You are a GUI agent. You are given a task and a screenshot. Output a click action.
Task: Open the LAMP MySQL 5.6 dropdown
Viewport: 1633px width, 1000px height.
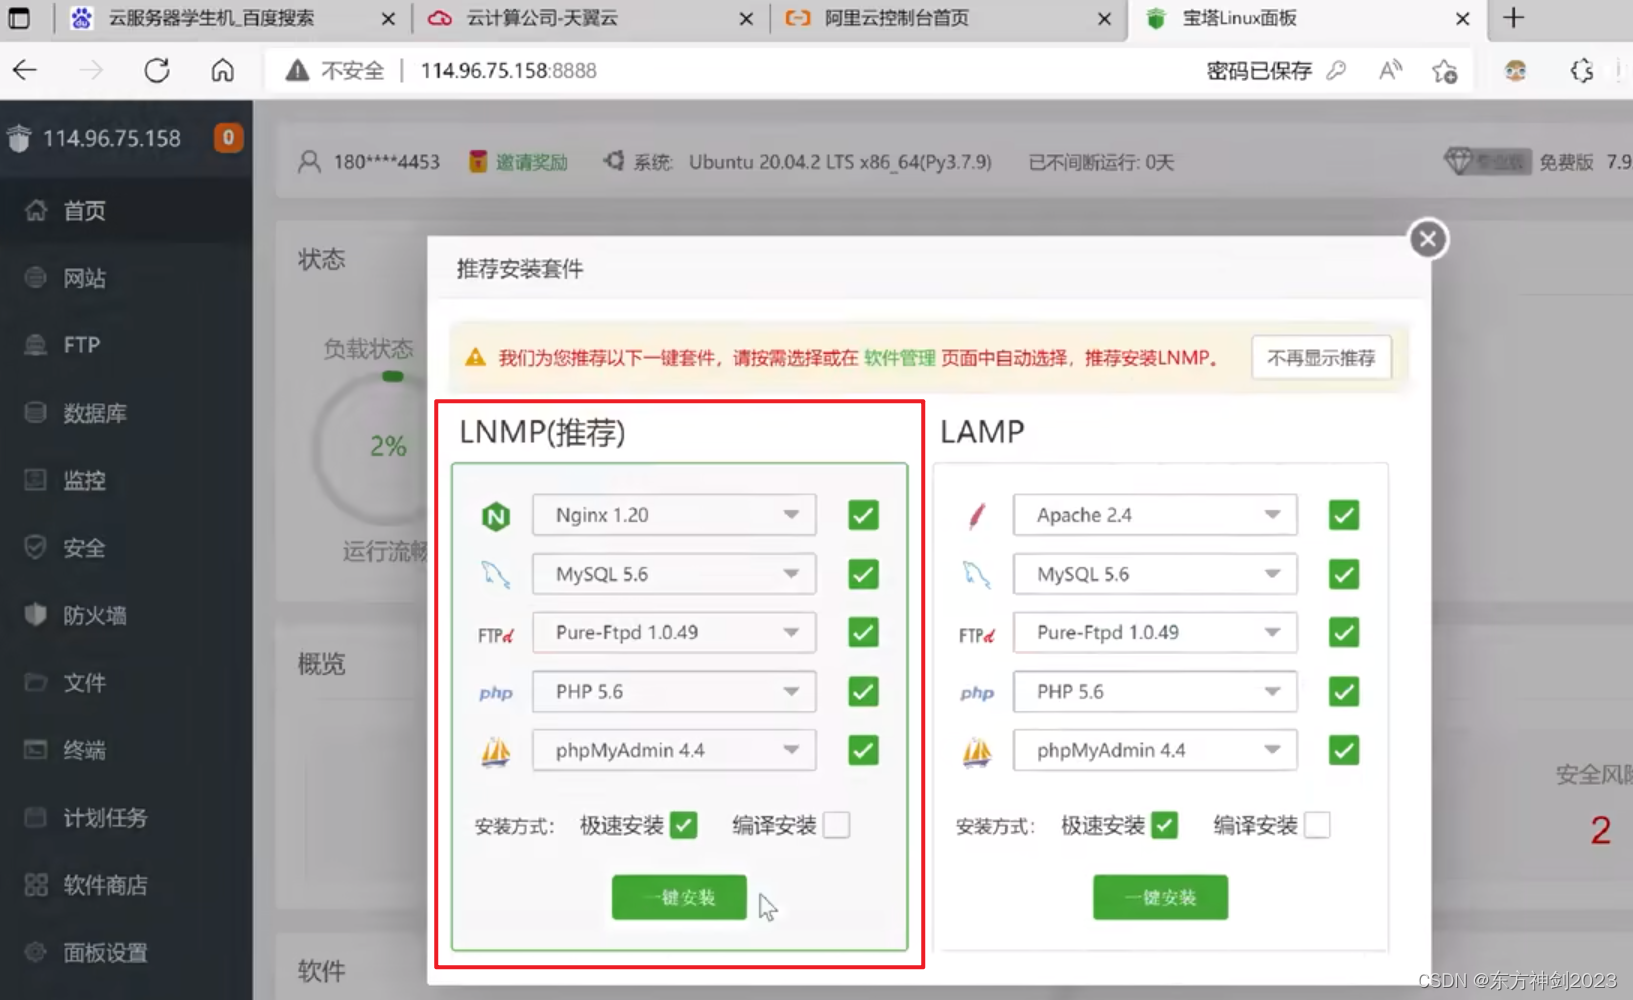1155,574
